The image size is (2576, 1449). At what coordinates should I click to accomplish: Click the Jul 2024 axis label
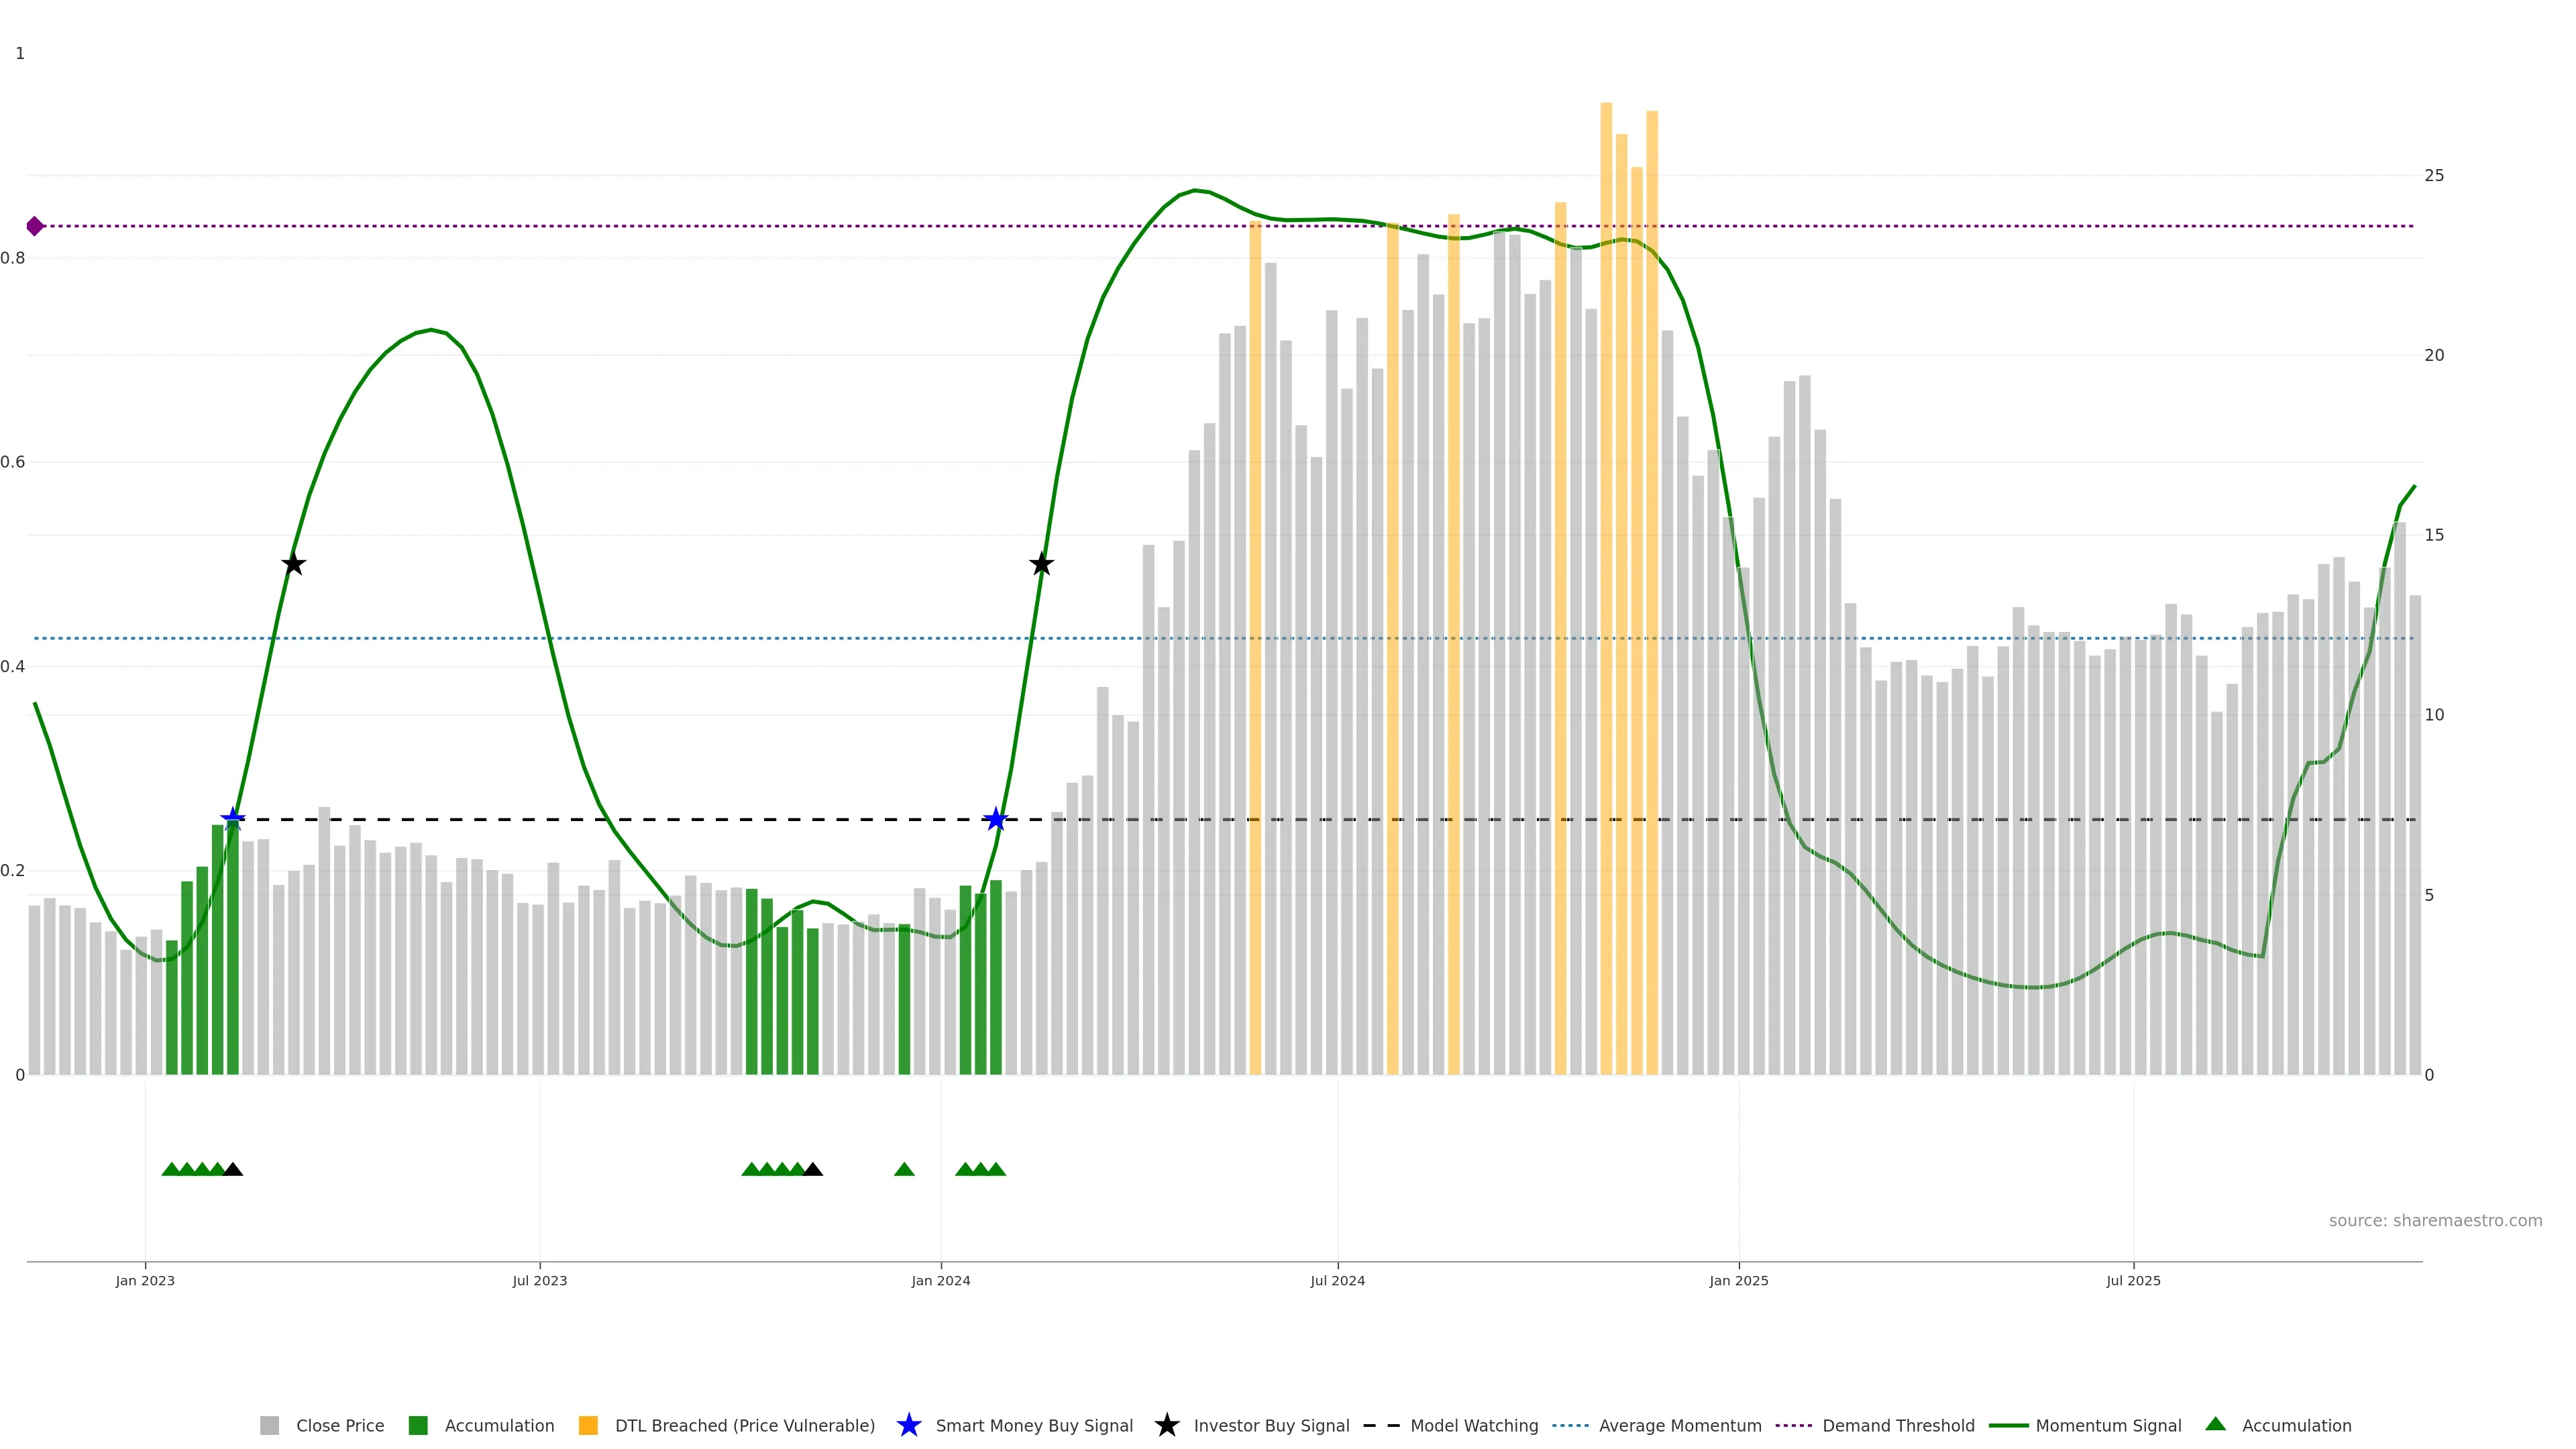[1337, 1280]
